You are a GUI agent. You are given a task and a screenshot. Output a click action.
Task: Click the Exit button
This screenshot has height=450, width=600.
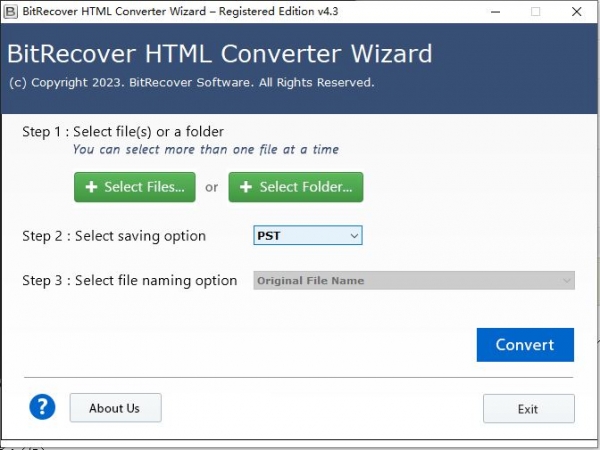(528, 409)
